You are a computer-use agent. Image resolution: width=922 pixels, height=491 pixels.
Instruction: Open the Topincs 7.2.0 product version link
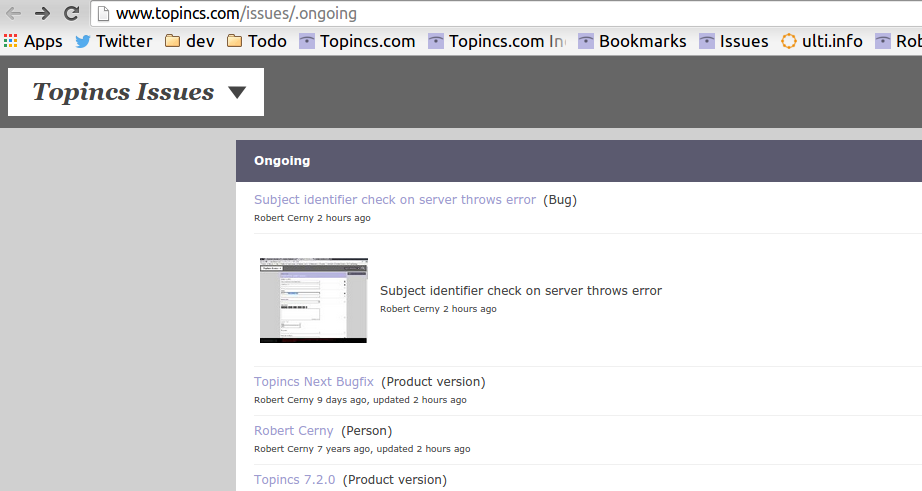coord(294,480)
